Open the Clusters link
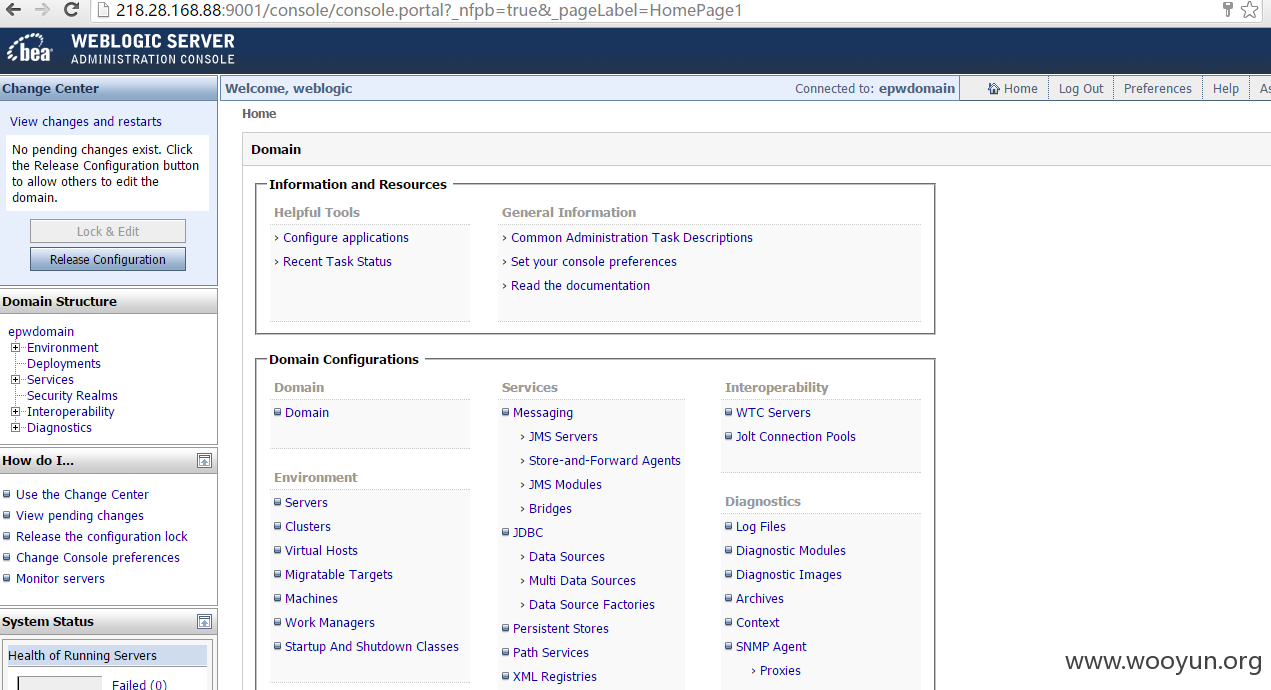Viewport: 1271px width, 690px height. [308, 527]
